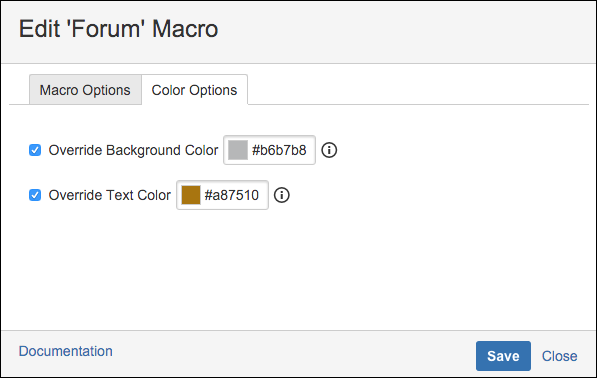Select the Color Options tab
Screen dimensions: 597x378
click(x=195, y=90)
